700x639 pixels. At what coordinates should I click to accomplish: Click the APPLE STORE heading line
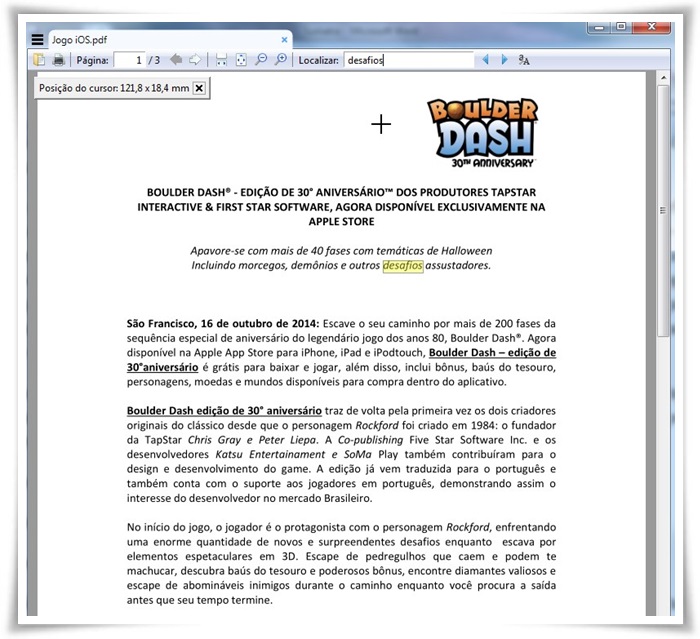click(x=342, y=221)
